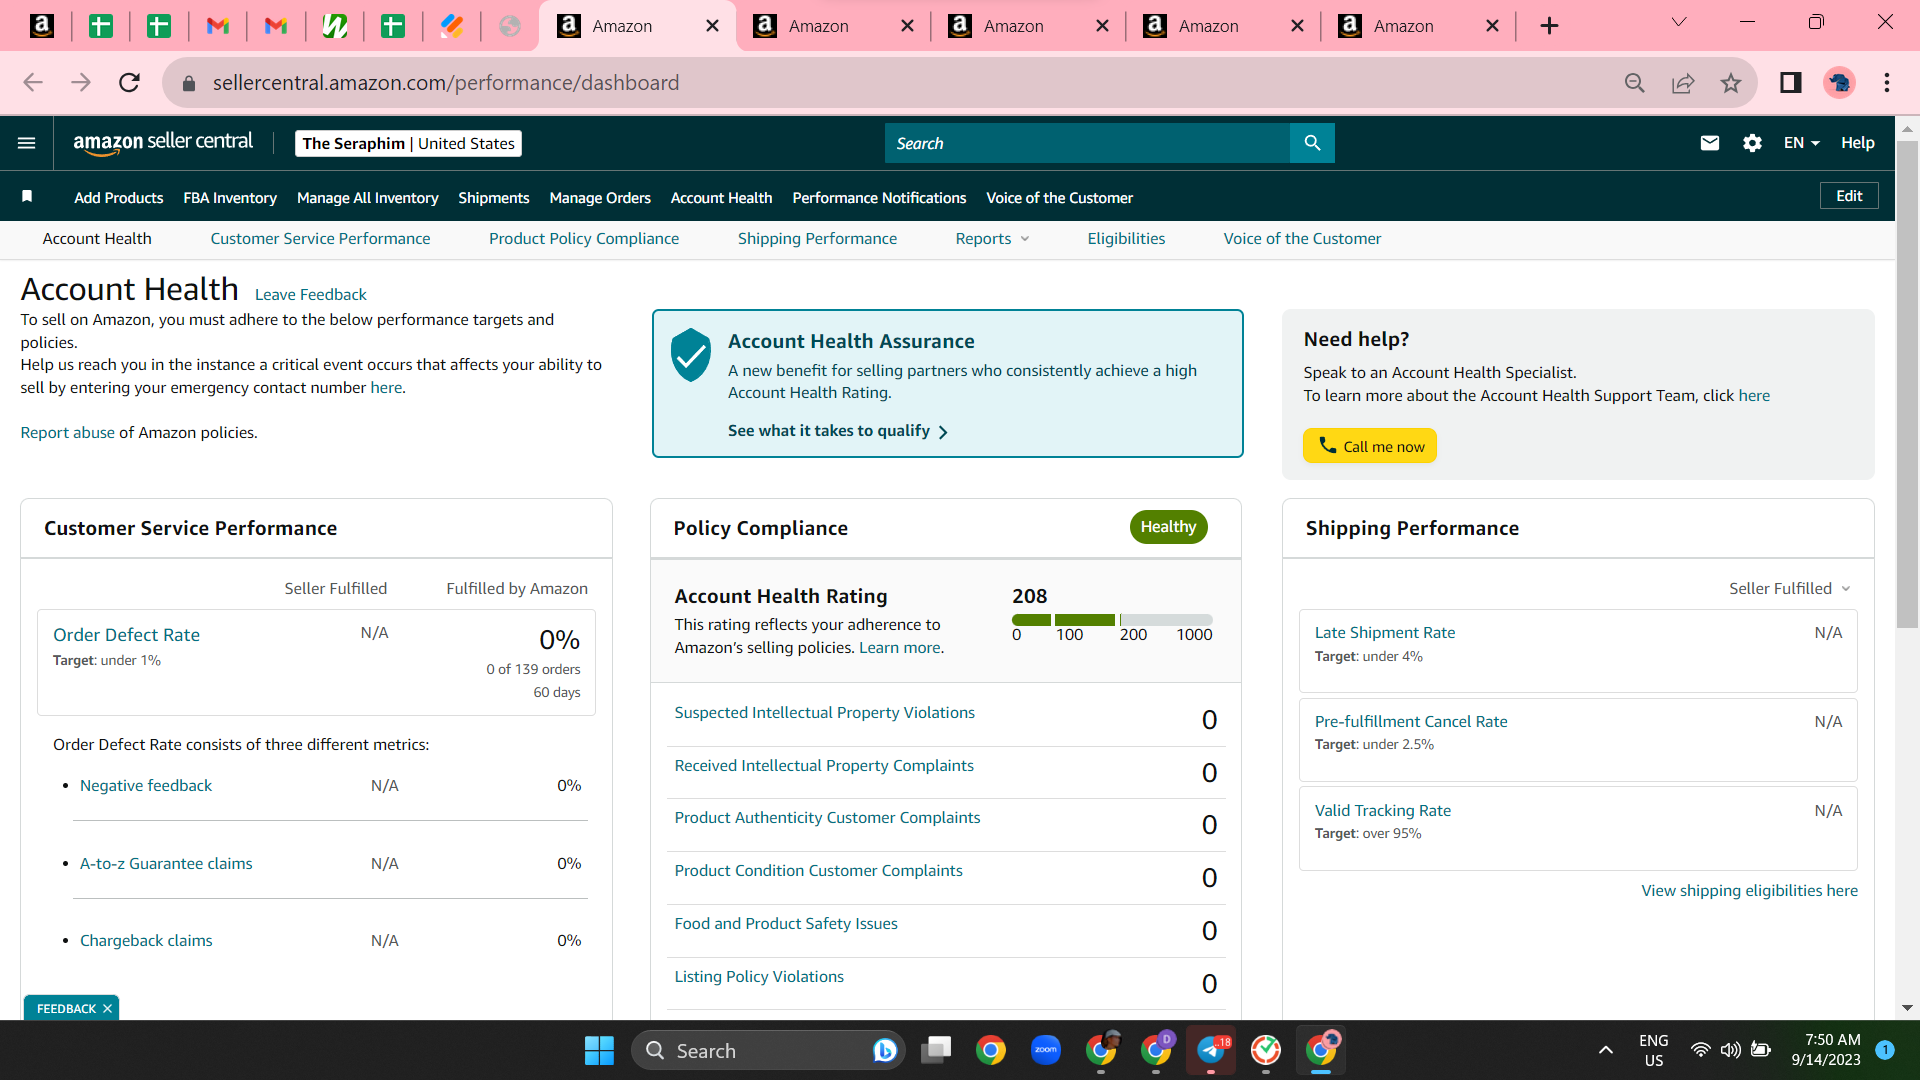The height and width of the screenshot is (1080, 1920).
Task: Open the pinned Amazon tab at far left
Action: pos(42,26)
